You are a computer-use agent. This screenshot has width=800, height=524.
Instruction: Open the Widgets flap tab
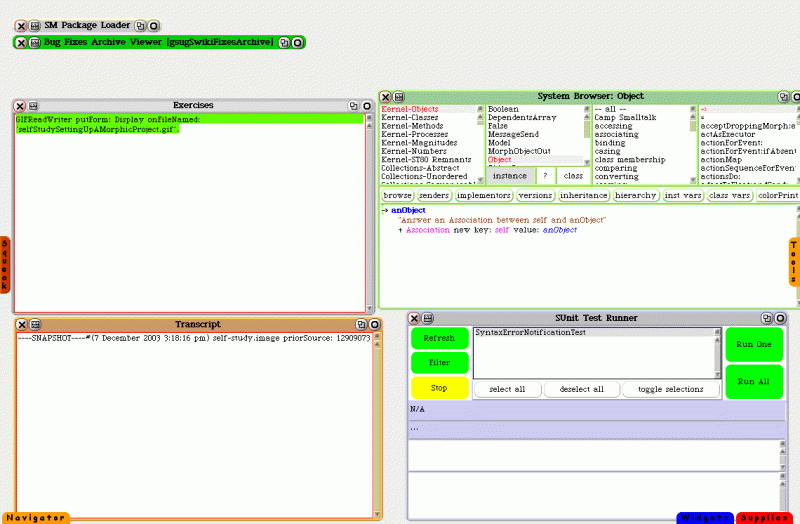click(x=705, y=518)
